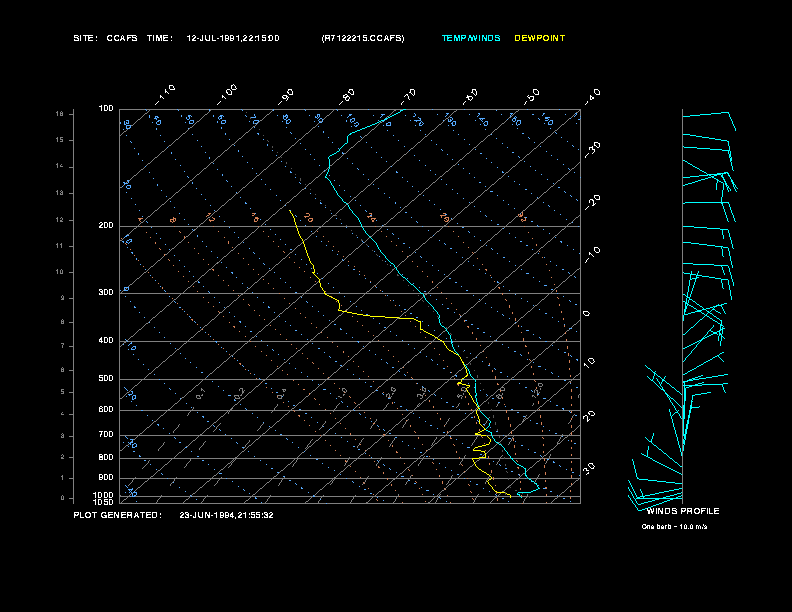792x612 pixels.
Task: Click the -110 temperature axis label
Action: [165, 95]
